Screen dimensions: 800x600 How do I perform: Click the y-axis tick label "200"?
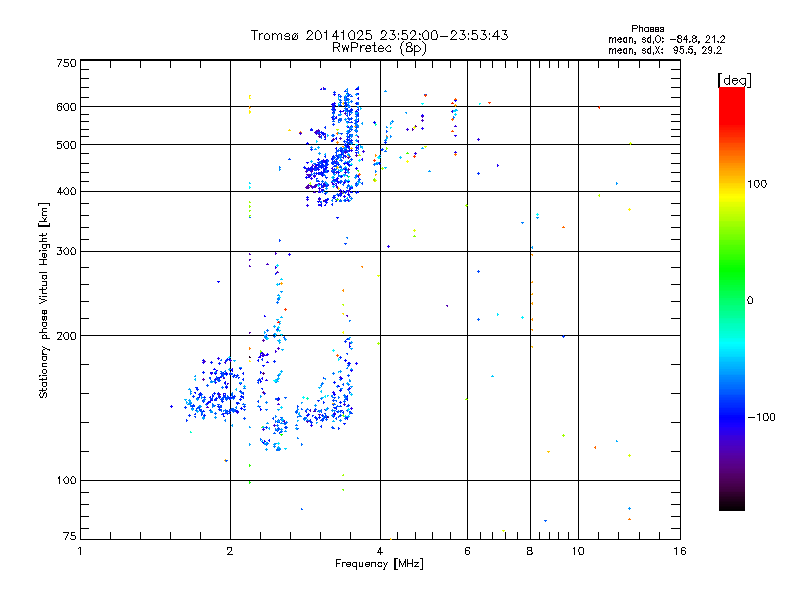coord(67,336)
